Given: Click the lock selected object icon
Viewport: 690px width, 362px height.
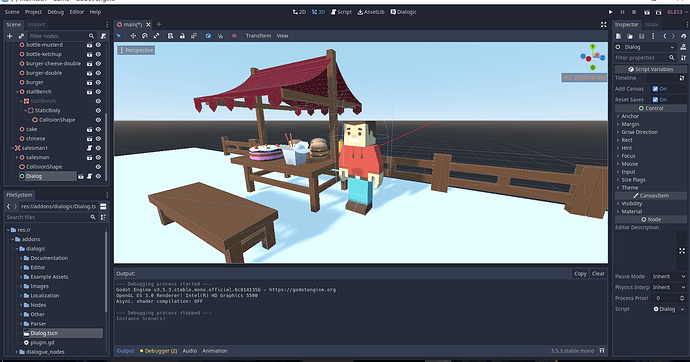Looking at the screenshot, I should pos(182,36).
